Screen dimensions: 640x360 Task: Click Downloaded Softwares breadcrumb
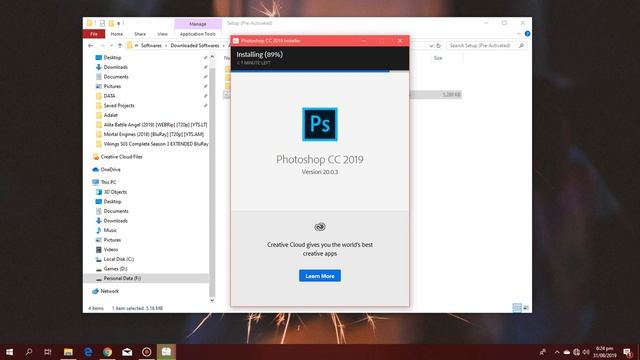pos(195,46)
